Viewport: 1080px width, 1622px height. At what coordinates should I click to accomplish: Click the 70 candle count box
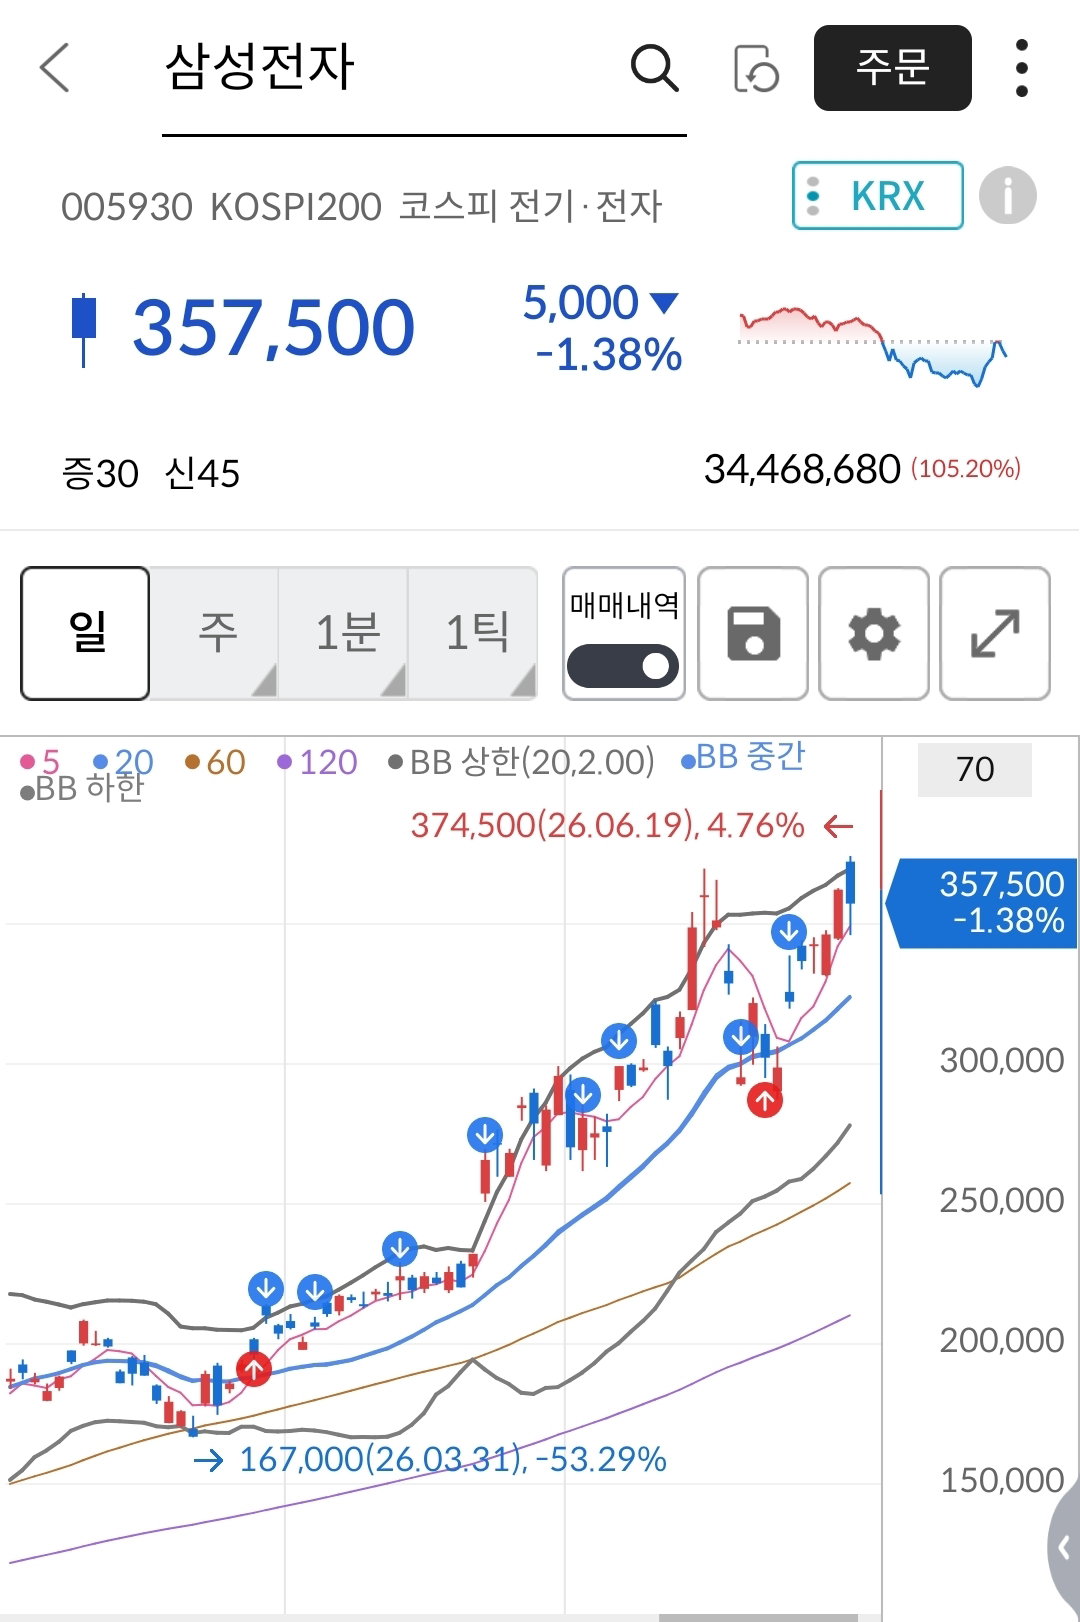click(975, 769)
